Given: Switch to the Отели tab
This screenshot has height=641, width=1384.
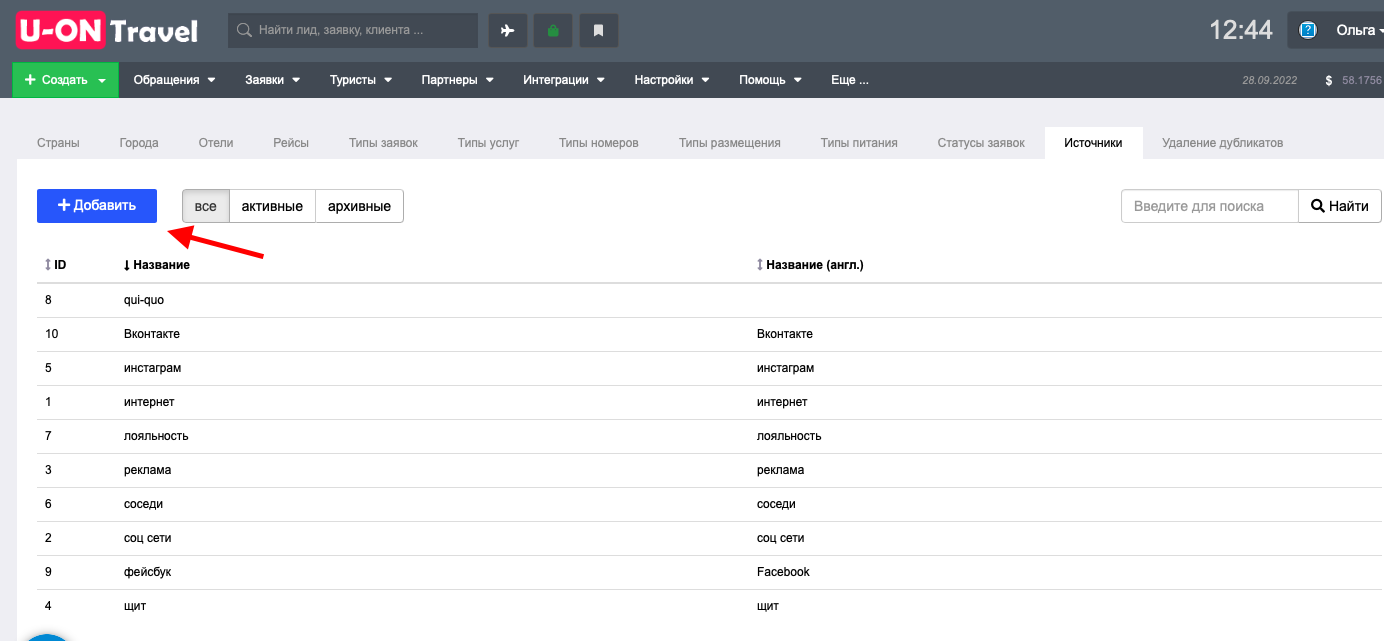Looking at the screenshot, I should pyautogui.click(x=216, y=143).
